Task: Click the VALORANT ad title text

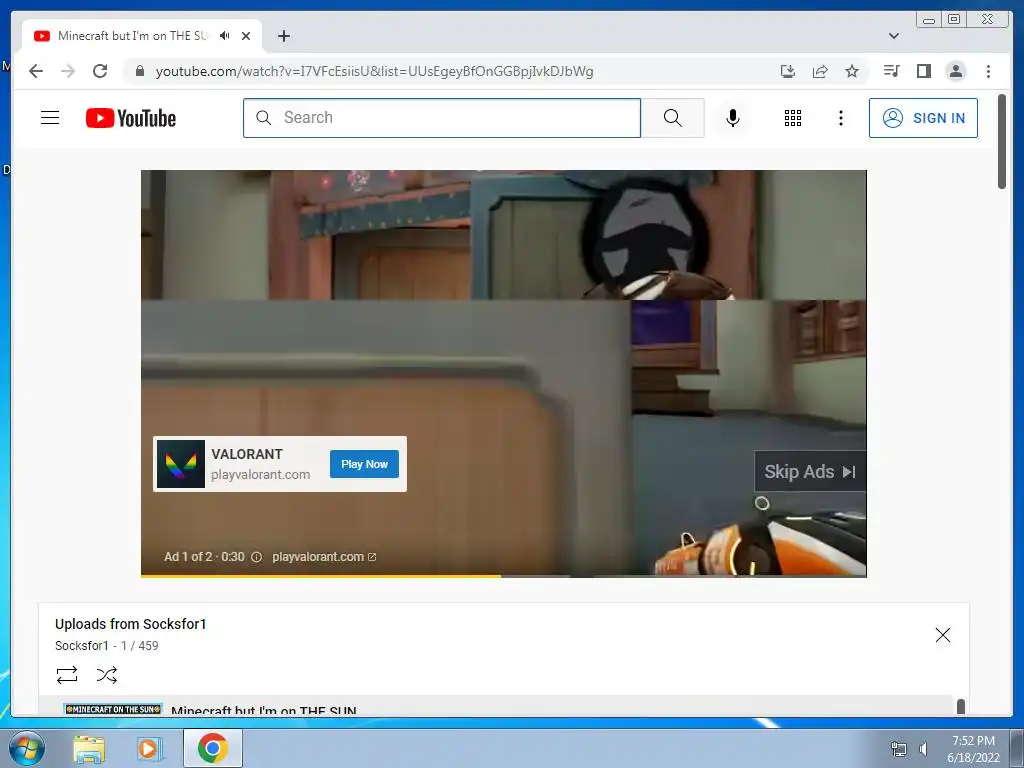Action: (247, 454)
